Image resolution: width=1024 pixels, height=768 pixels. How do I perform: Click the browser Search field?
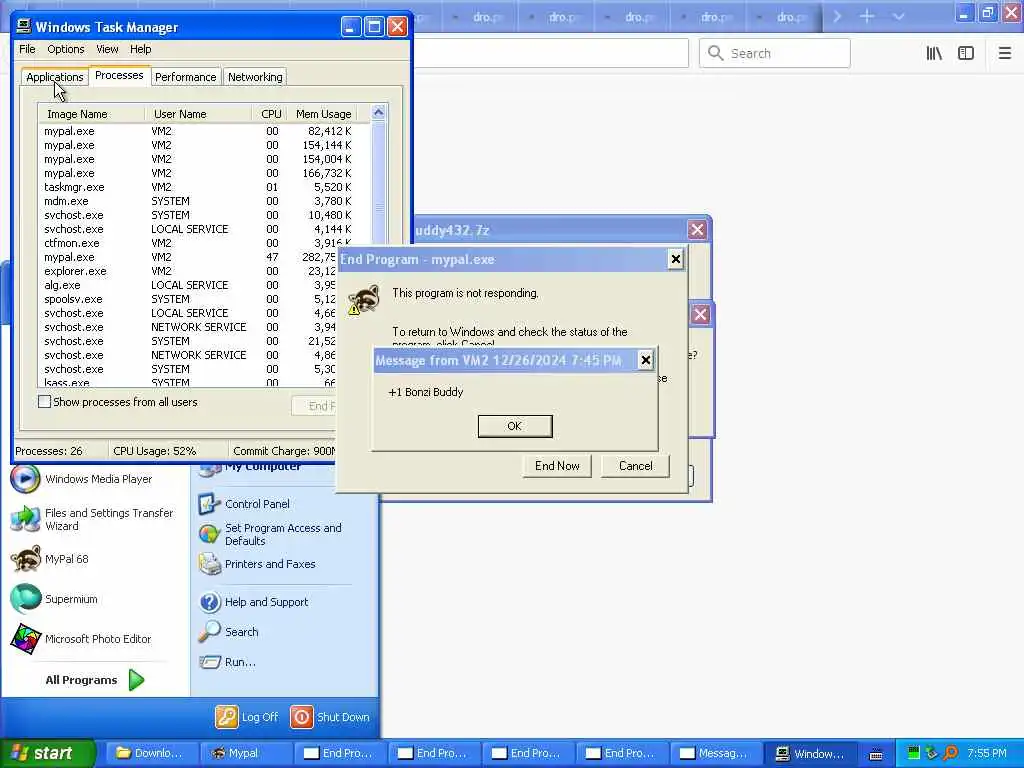click(775, 54)
